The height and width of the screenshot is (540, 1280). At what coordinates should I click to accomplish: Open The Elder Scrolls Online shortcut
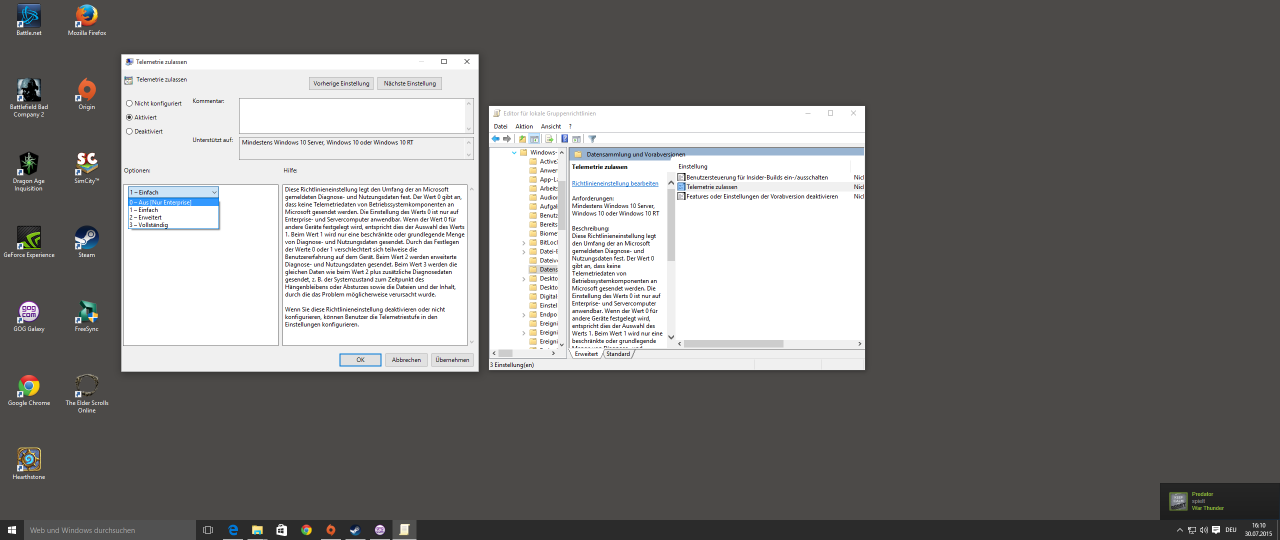click(87, 393)
